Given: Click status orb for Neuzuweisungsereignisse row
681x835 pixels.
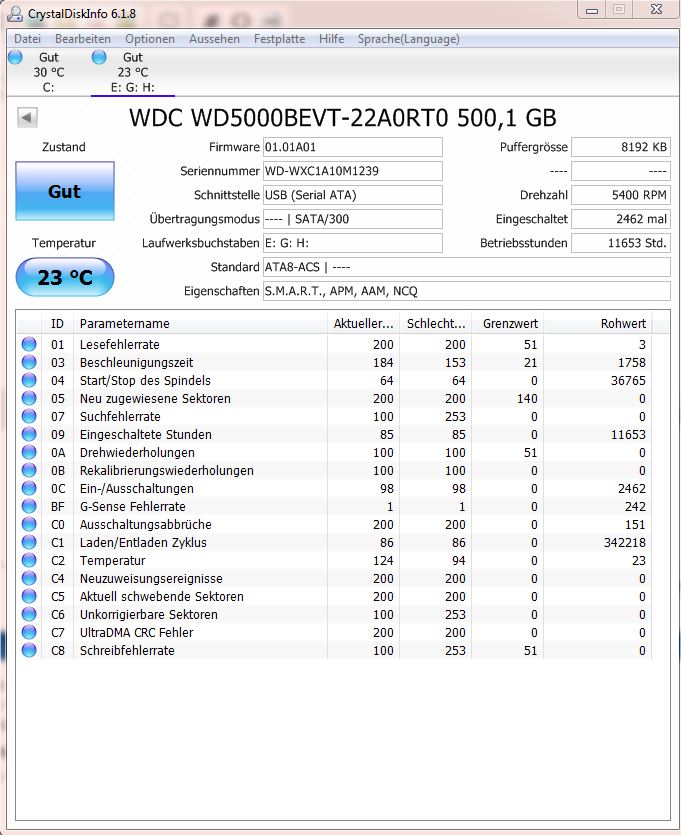Looking at the screenshot, I should point(29,578).
